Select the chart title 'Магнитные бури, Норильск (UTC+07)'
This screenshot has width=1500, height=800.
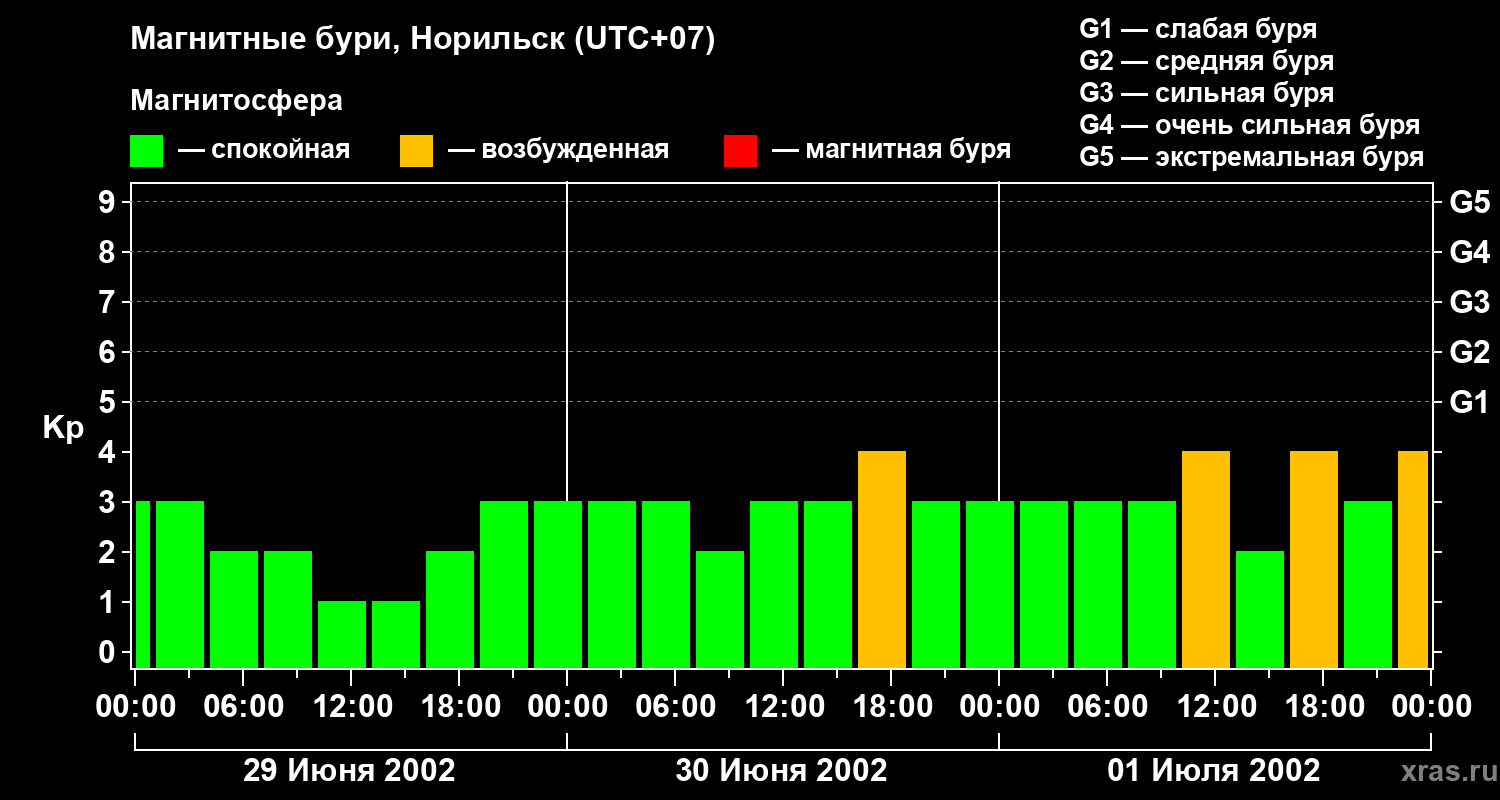coord(423,40)
